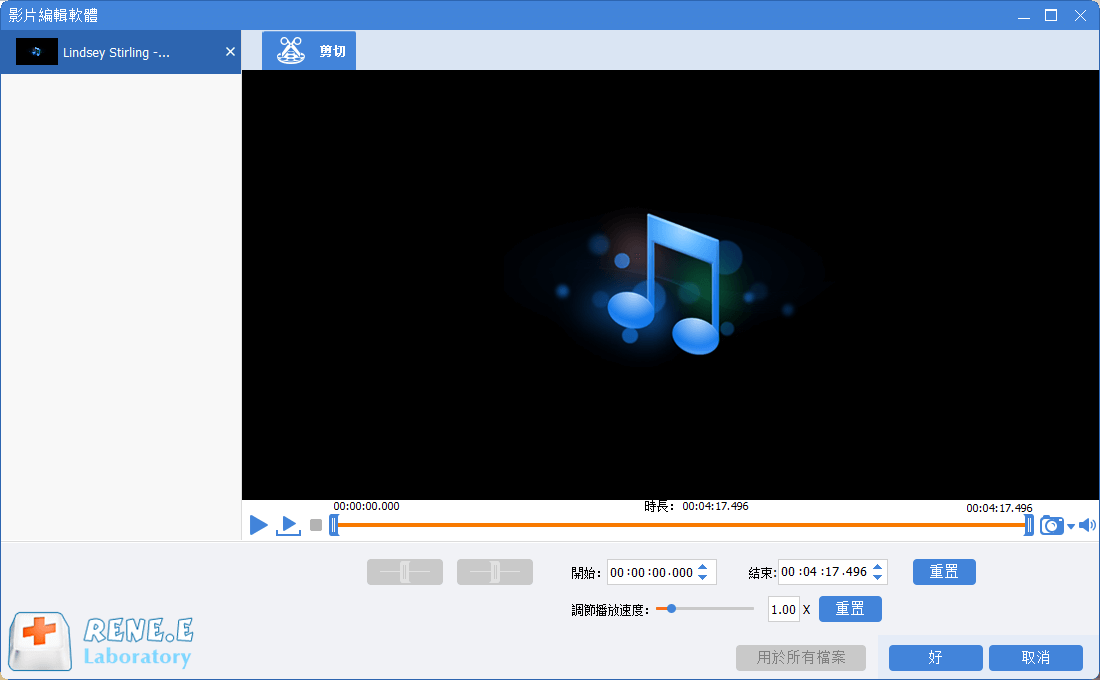Decrease the 開始 start time

703,578
